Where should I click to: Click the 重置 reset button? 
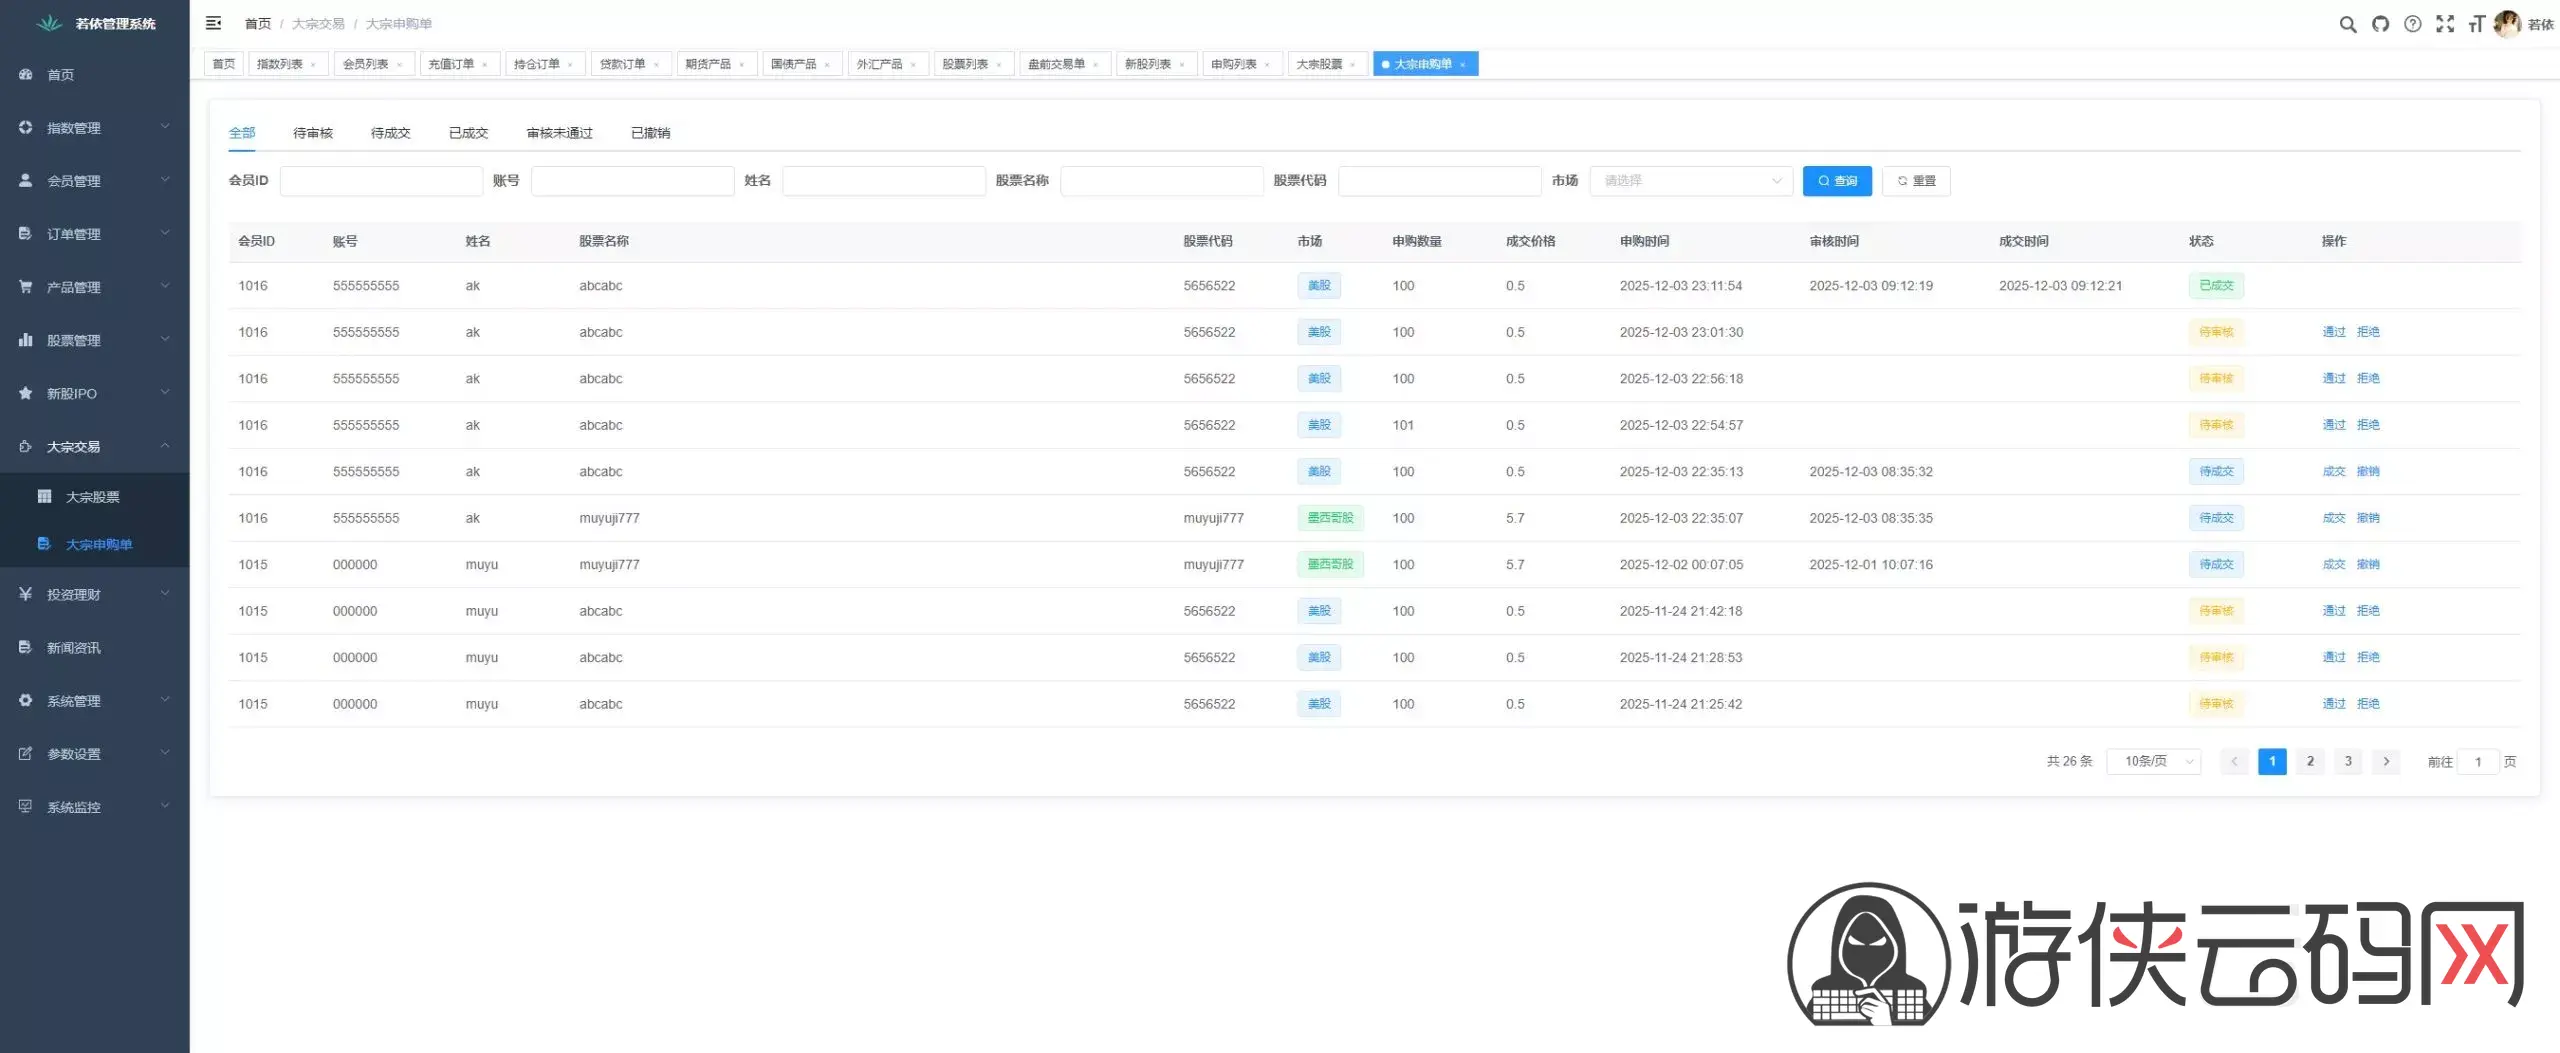(x=1915, y=181)
